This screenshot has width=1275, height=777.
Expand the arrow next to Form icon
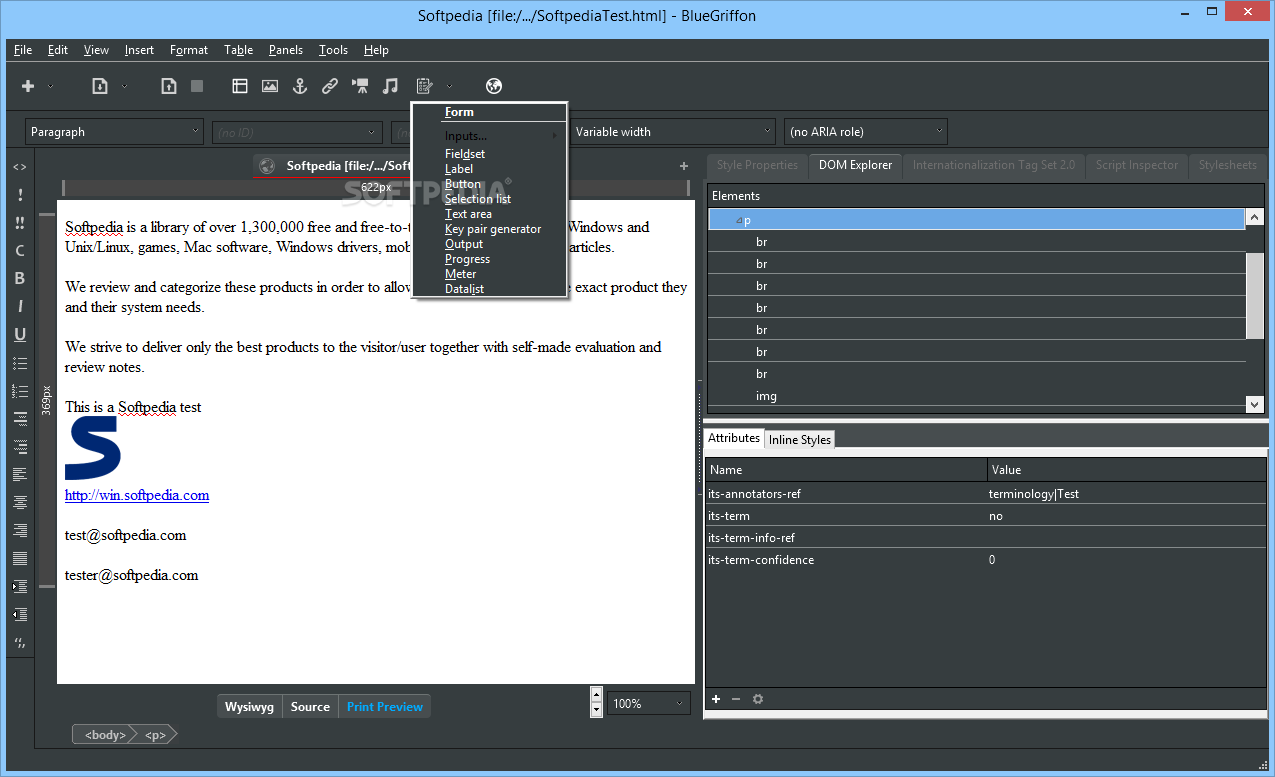(x=449, y=86)
